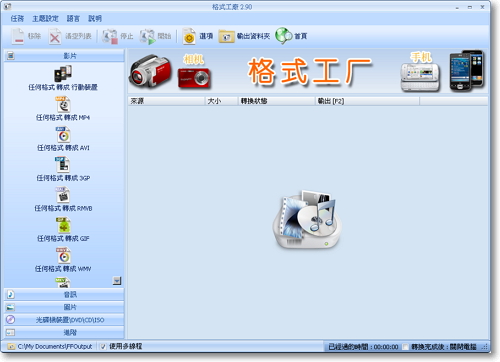Viewport: 500px width, 362px height.
Task: Collapse the Video (影片) section header
Action: pyautogui.click(x=64, y=56)
